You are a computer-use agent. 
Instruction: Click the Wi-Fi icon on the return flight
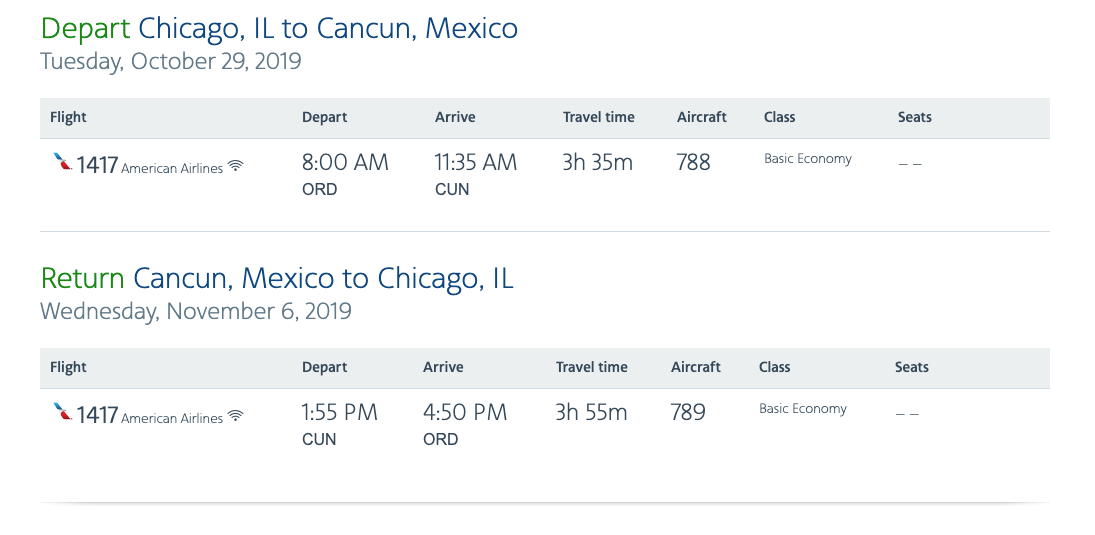pos(236,416)
